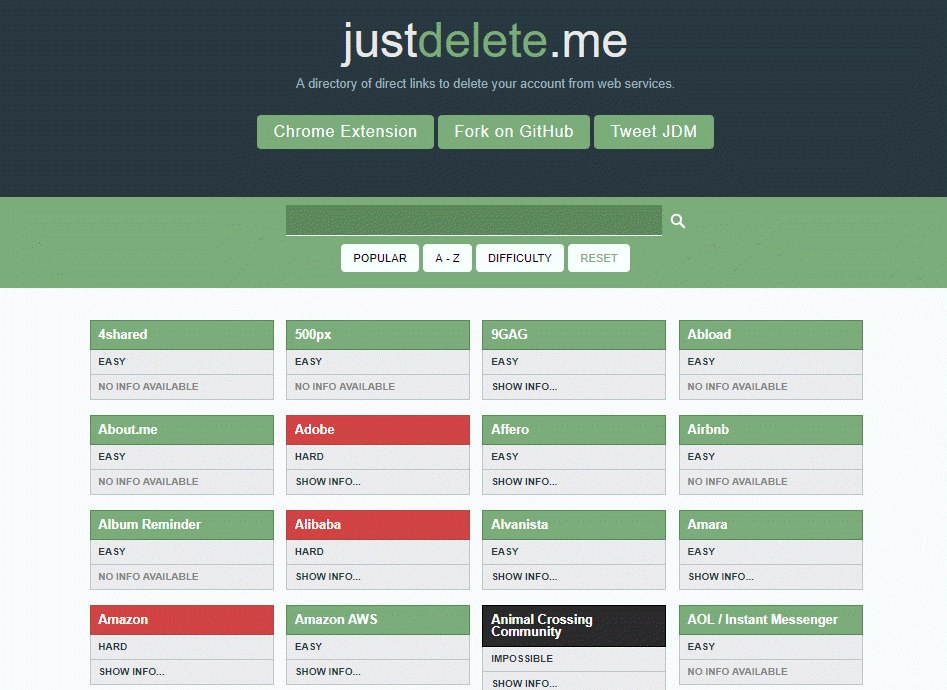
Task: Open Fork on GitHub button
Action: [513, 132]
